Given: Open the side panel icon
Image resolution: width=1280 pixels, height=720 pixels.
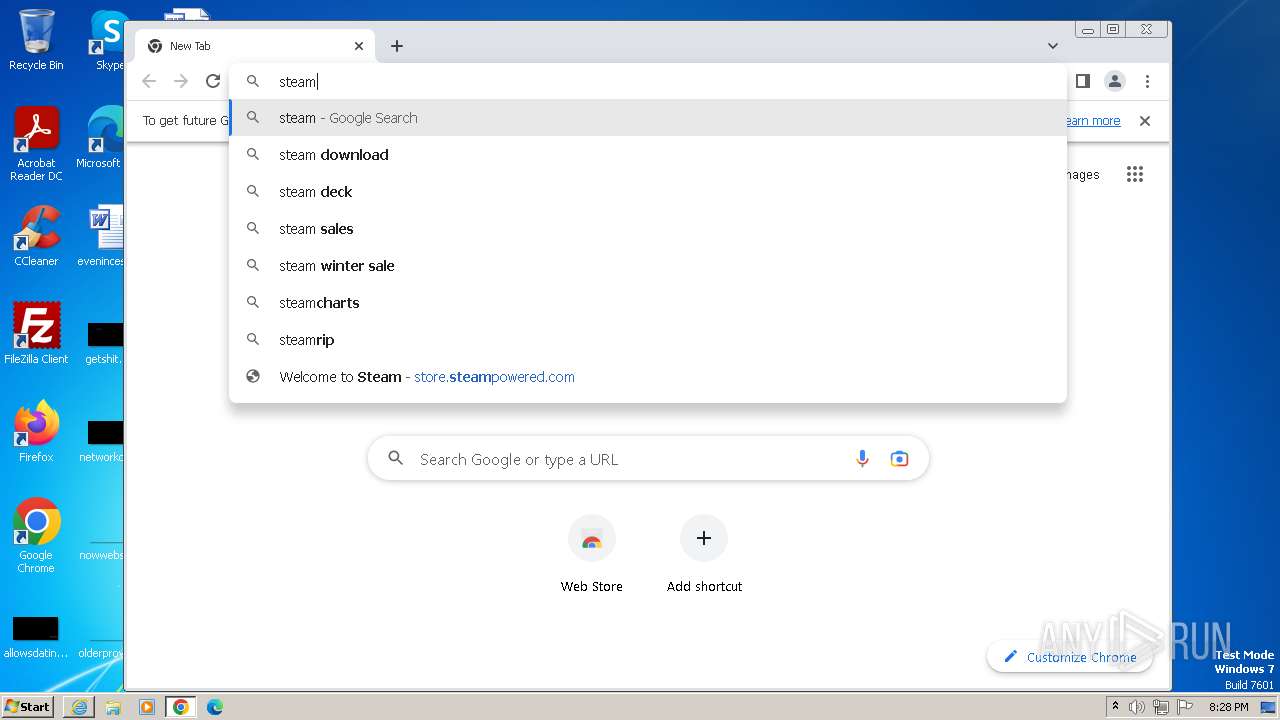Looking at the screenshot, I should coord(1082,81).
